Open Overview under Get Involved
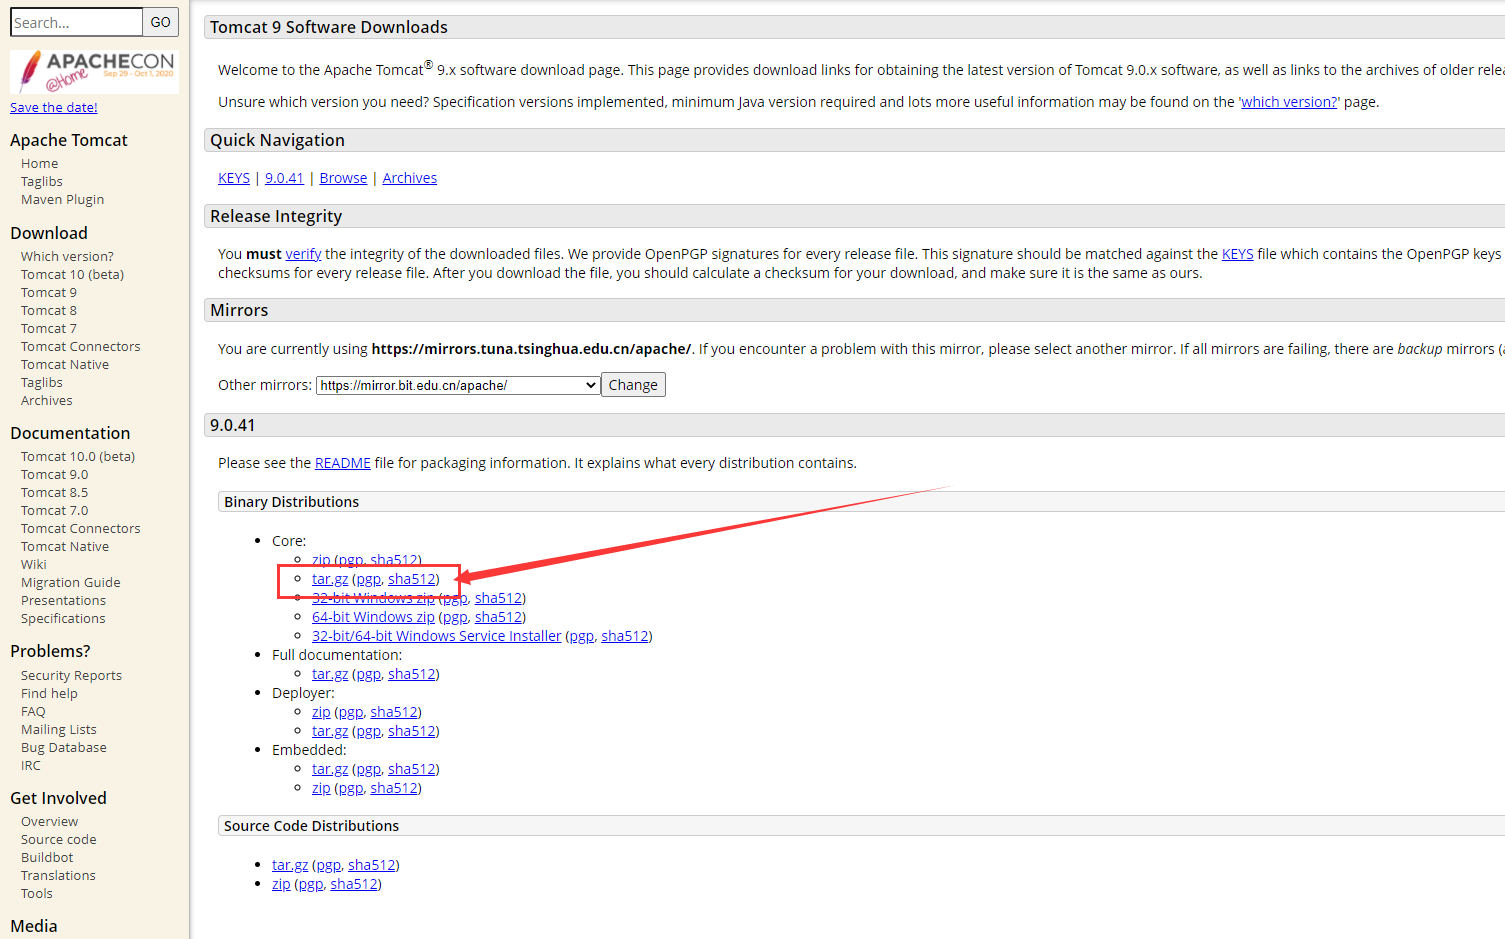 click(49, 821)
